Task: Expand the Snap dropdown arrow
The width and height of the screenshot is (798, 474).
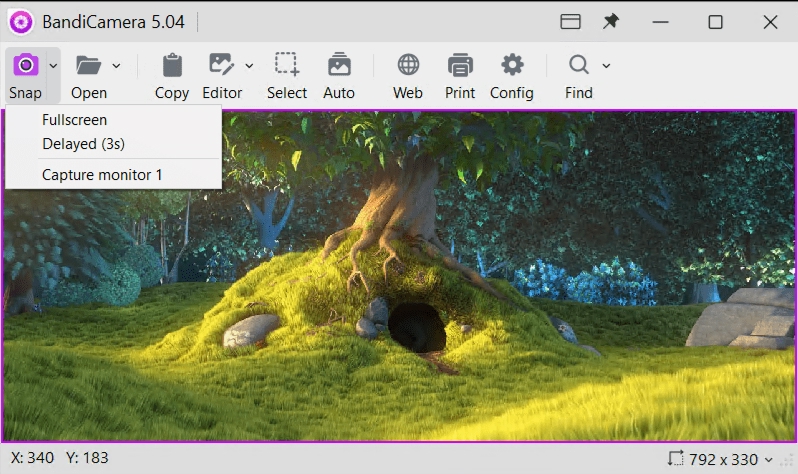Action: pos(53,66)
